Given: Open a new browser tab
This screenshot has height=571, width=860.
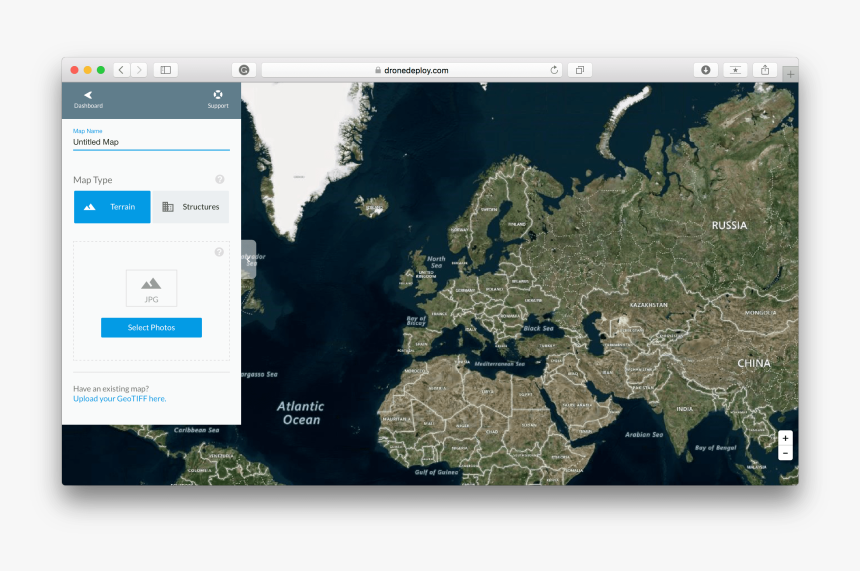Looking at the screenshot, I should tap(790, 74).
